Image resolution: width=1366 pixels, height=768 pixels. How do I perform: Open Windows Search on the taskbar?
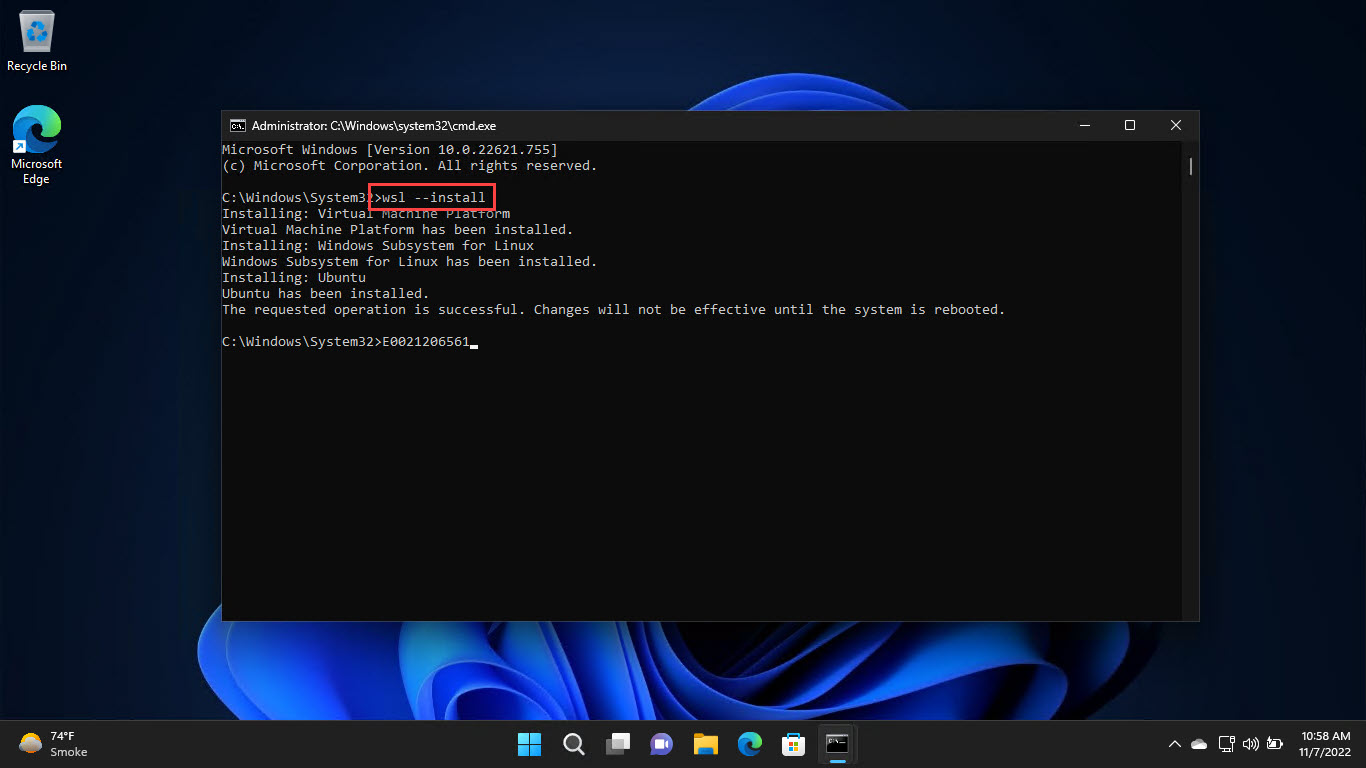[573, 744]
